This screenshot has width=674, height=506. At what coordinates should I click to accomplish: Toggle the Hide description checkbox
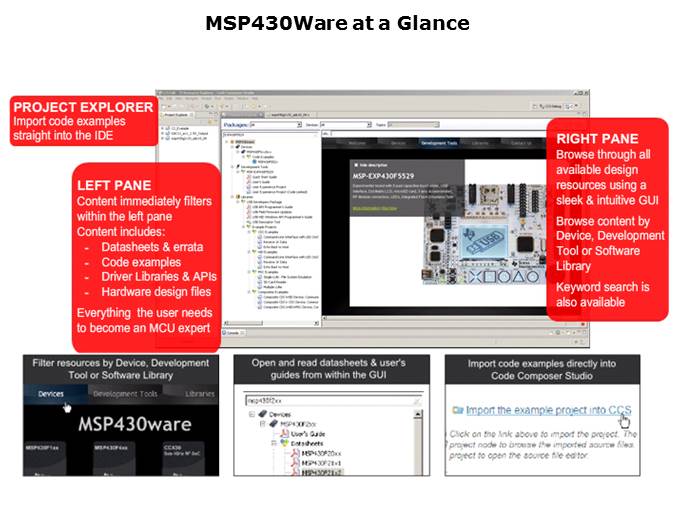click(x=356, y=165)
